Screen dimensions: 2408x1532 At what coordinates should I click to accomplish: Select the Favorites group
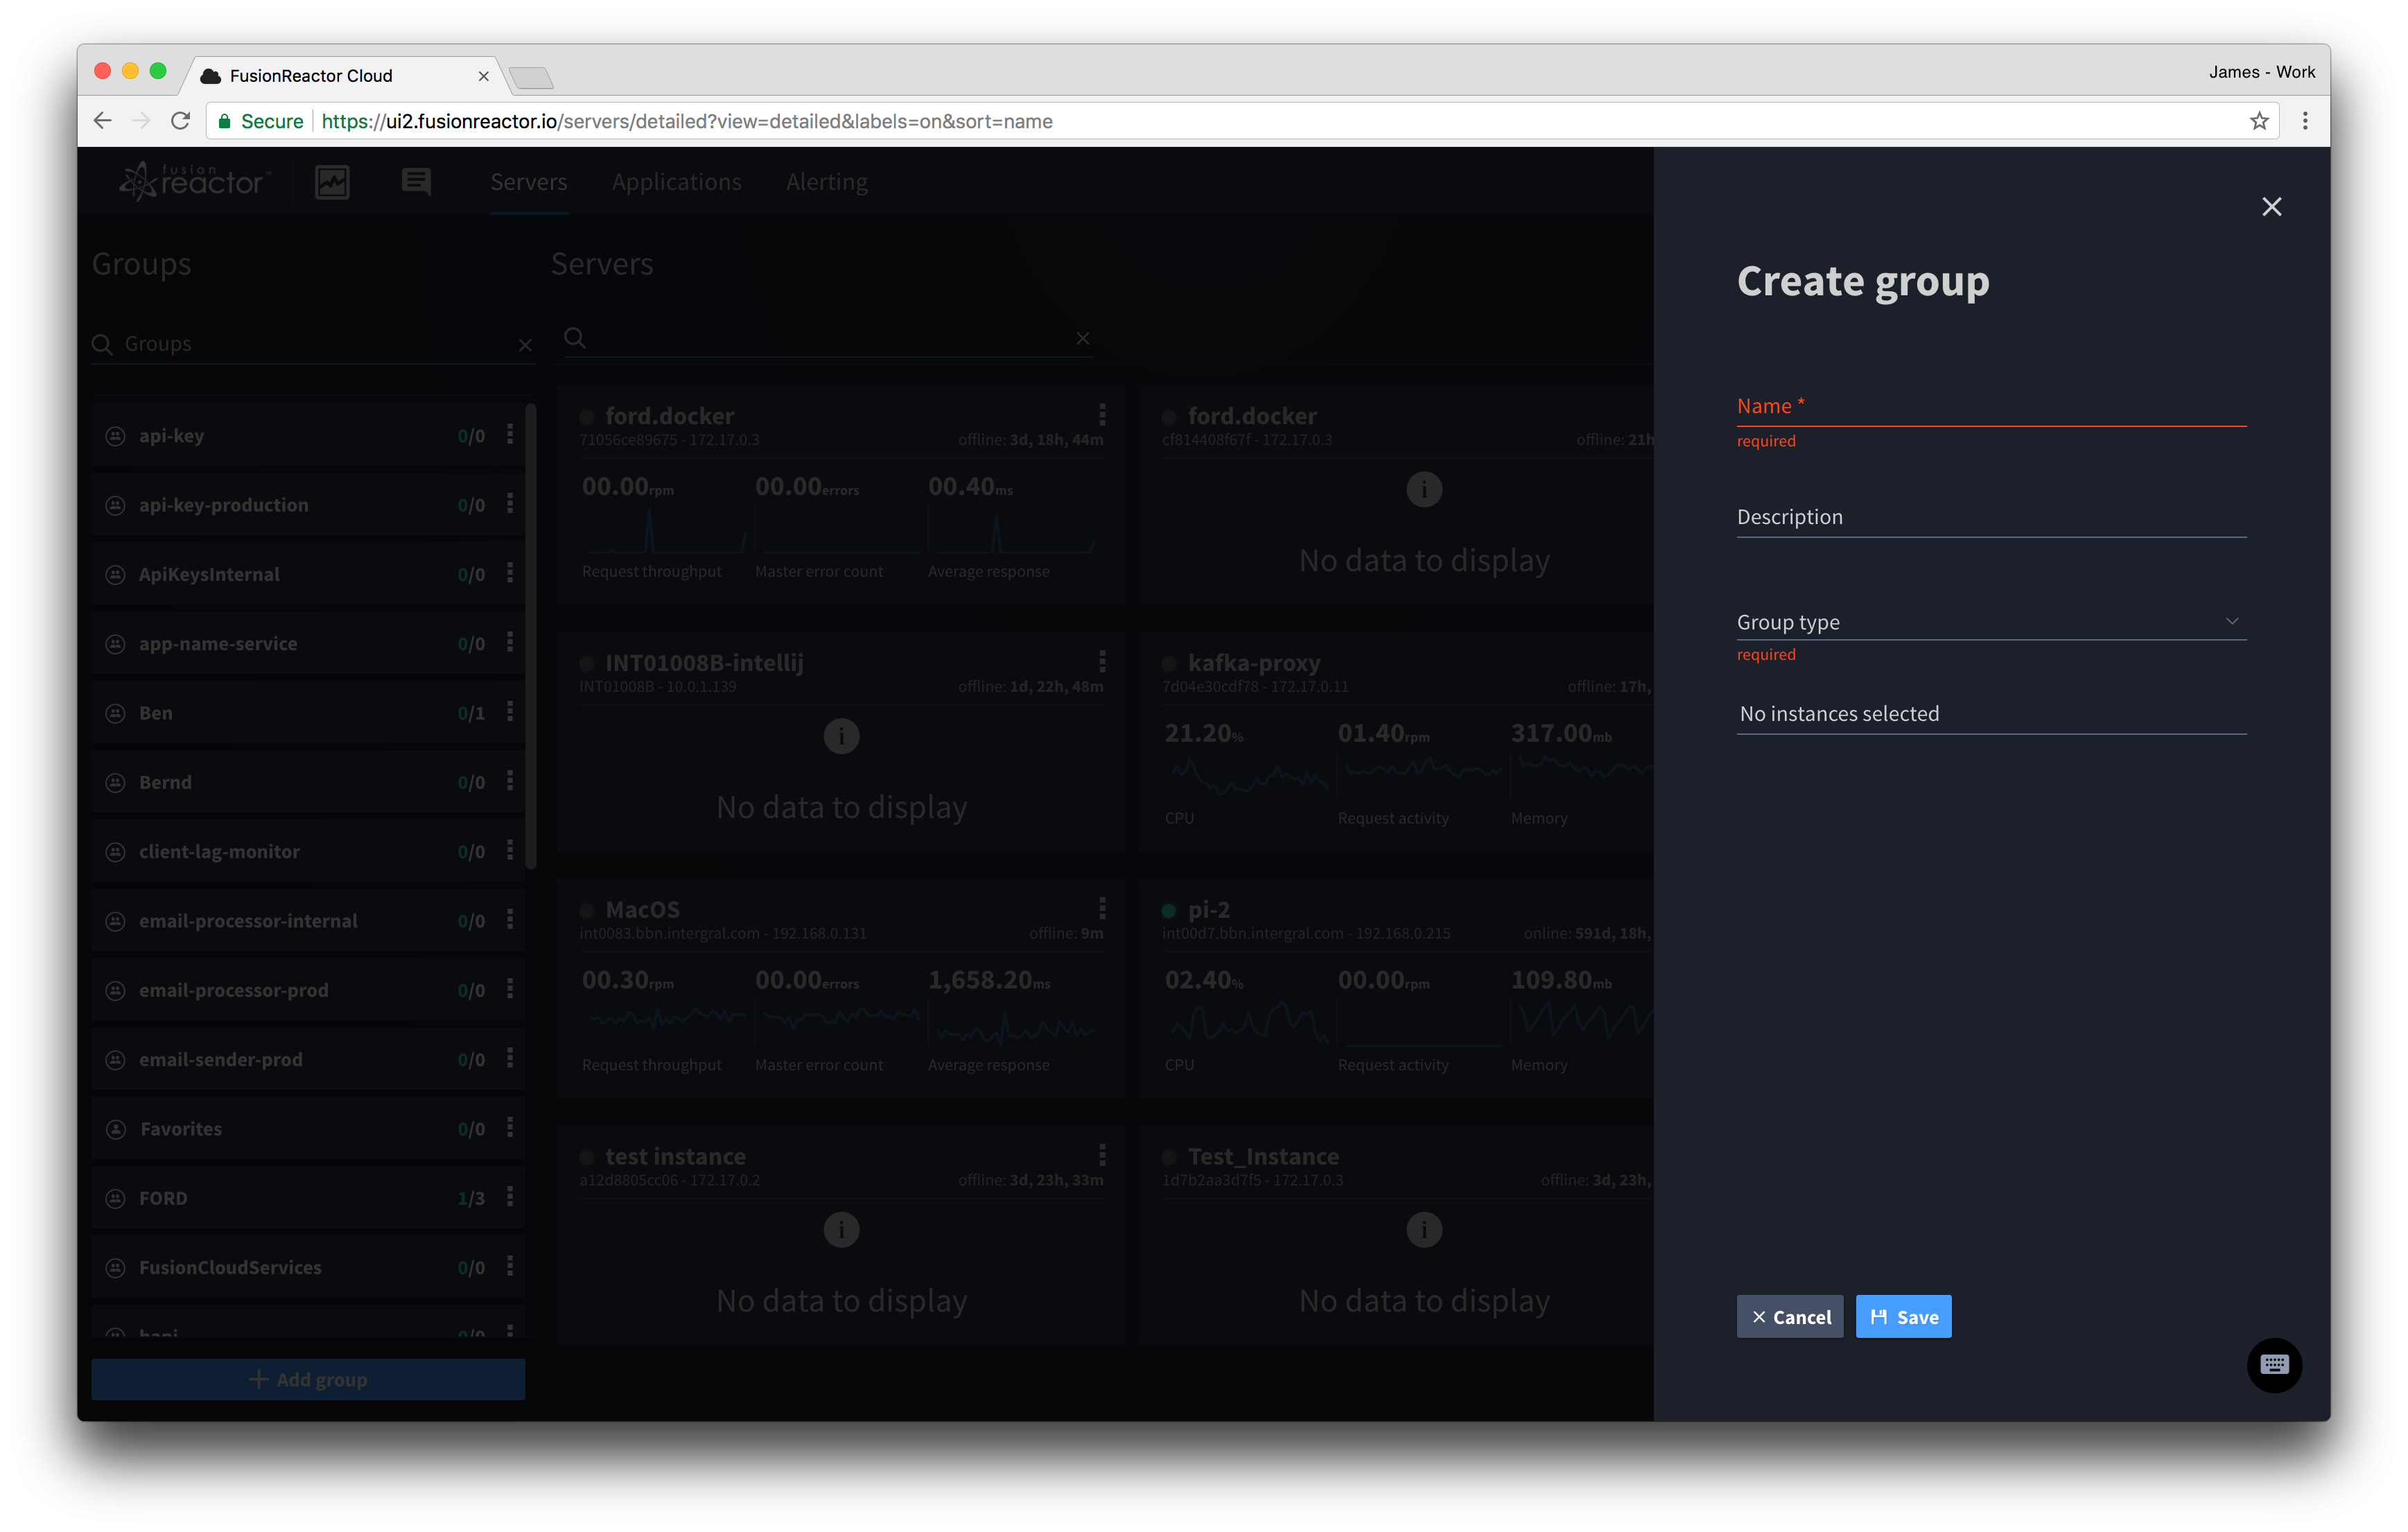pyautogui.click(x=308, y=1129)
